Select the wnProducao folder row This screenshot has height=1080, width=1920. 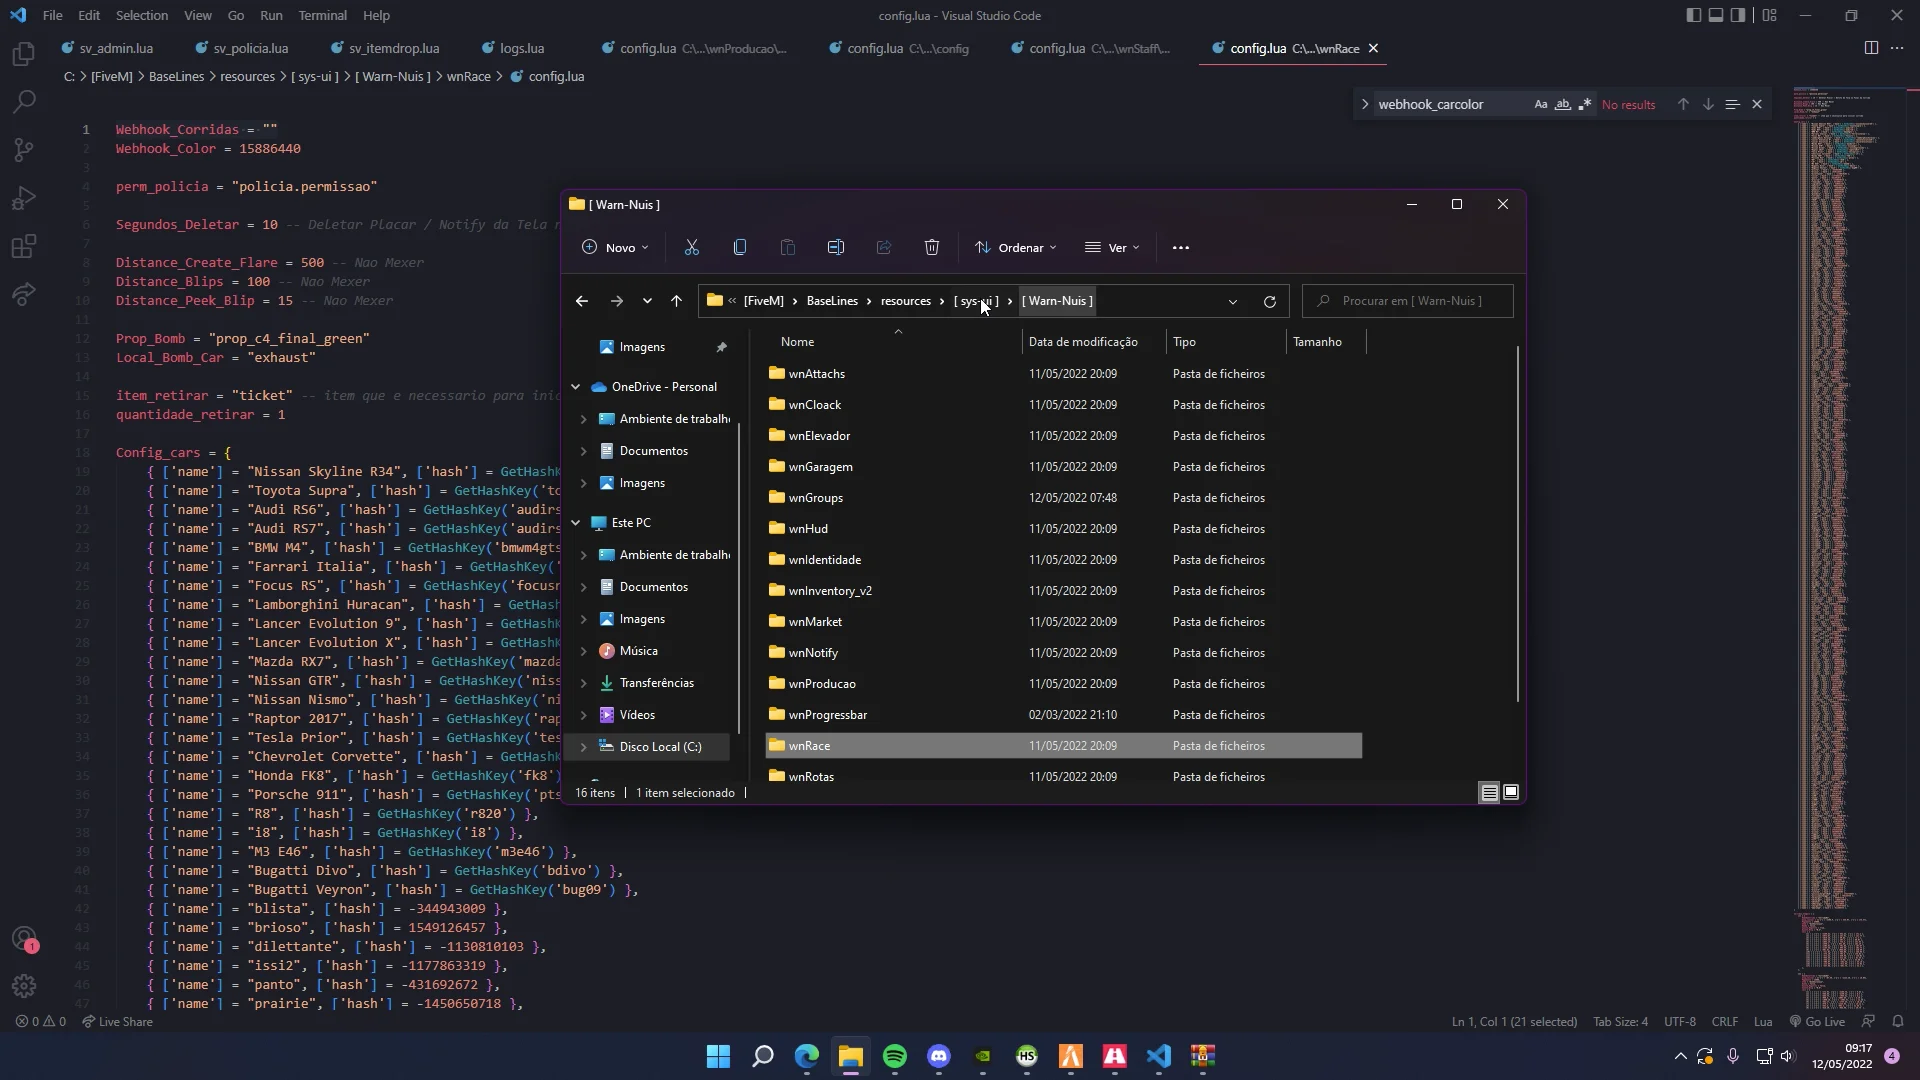1063,684
